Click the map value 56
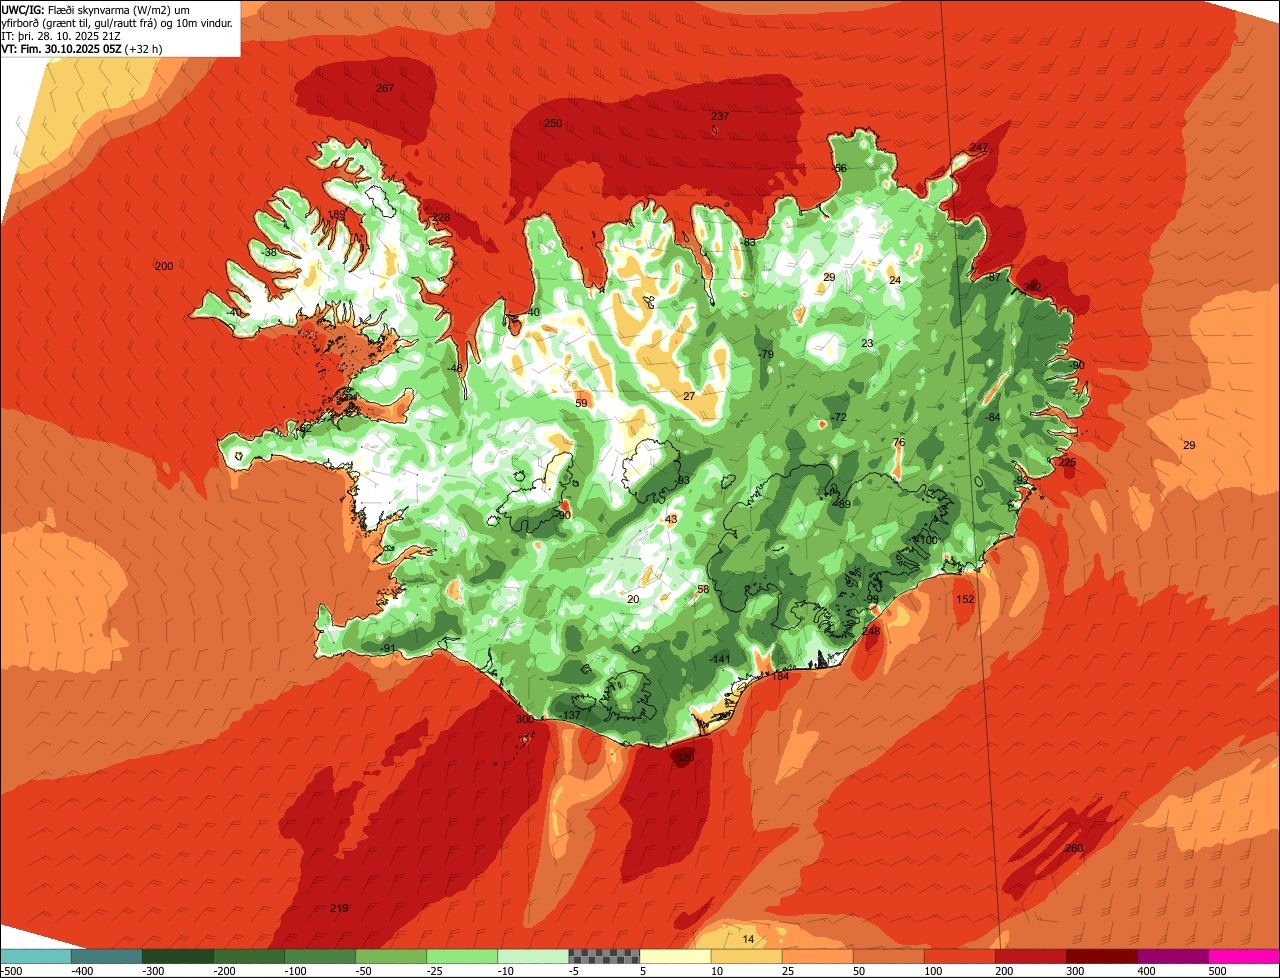This screenshot has height=978, width=1280. pos(840,168)
